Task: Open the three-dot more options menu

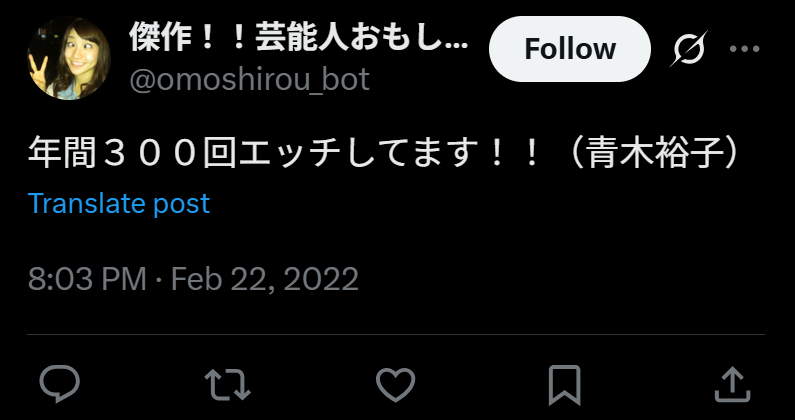Action: pos(744,49)
